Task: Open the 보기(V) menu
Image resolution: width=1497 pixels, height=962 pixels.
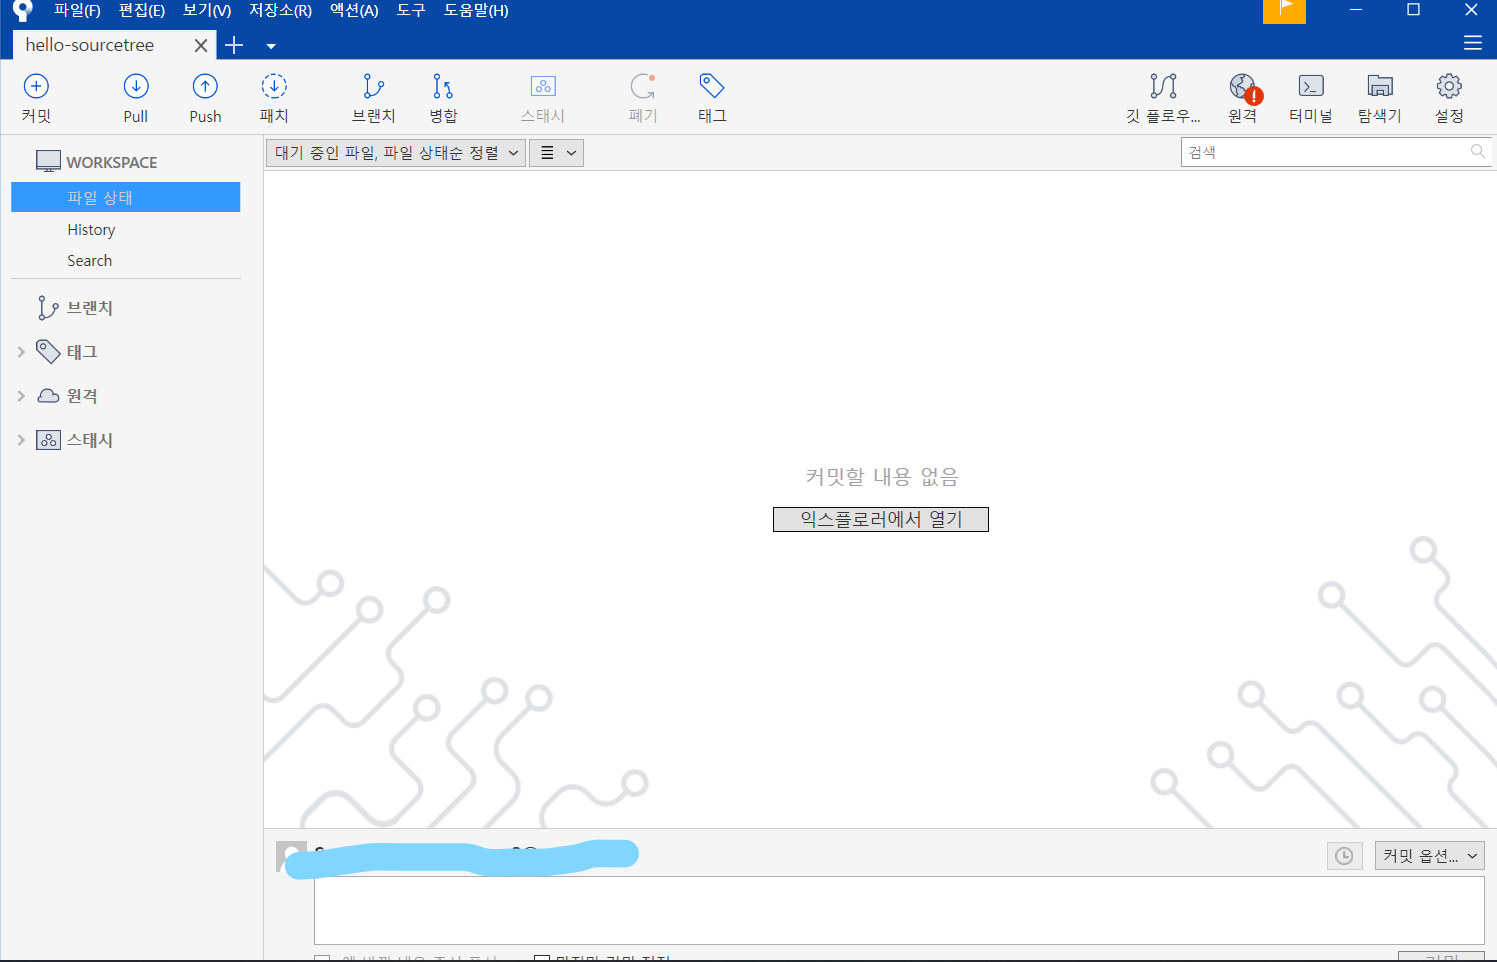Action: pyautogui.click(x=207, y=11)
